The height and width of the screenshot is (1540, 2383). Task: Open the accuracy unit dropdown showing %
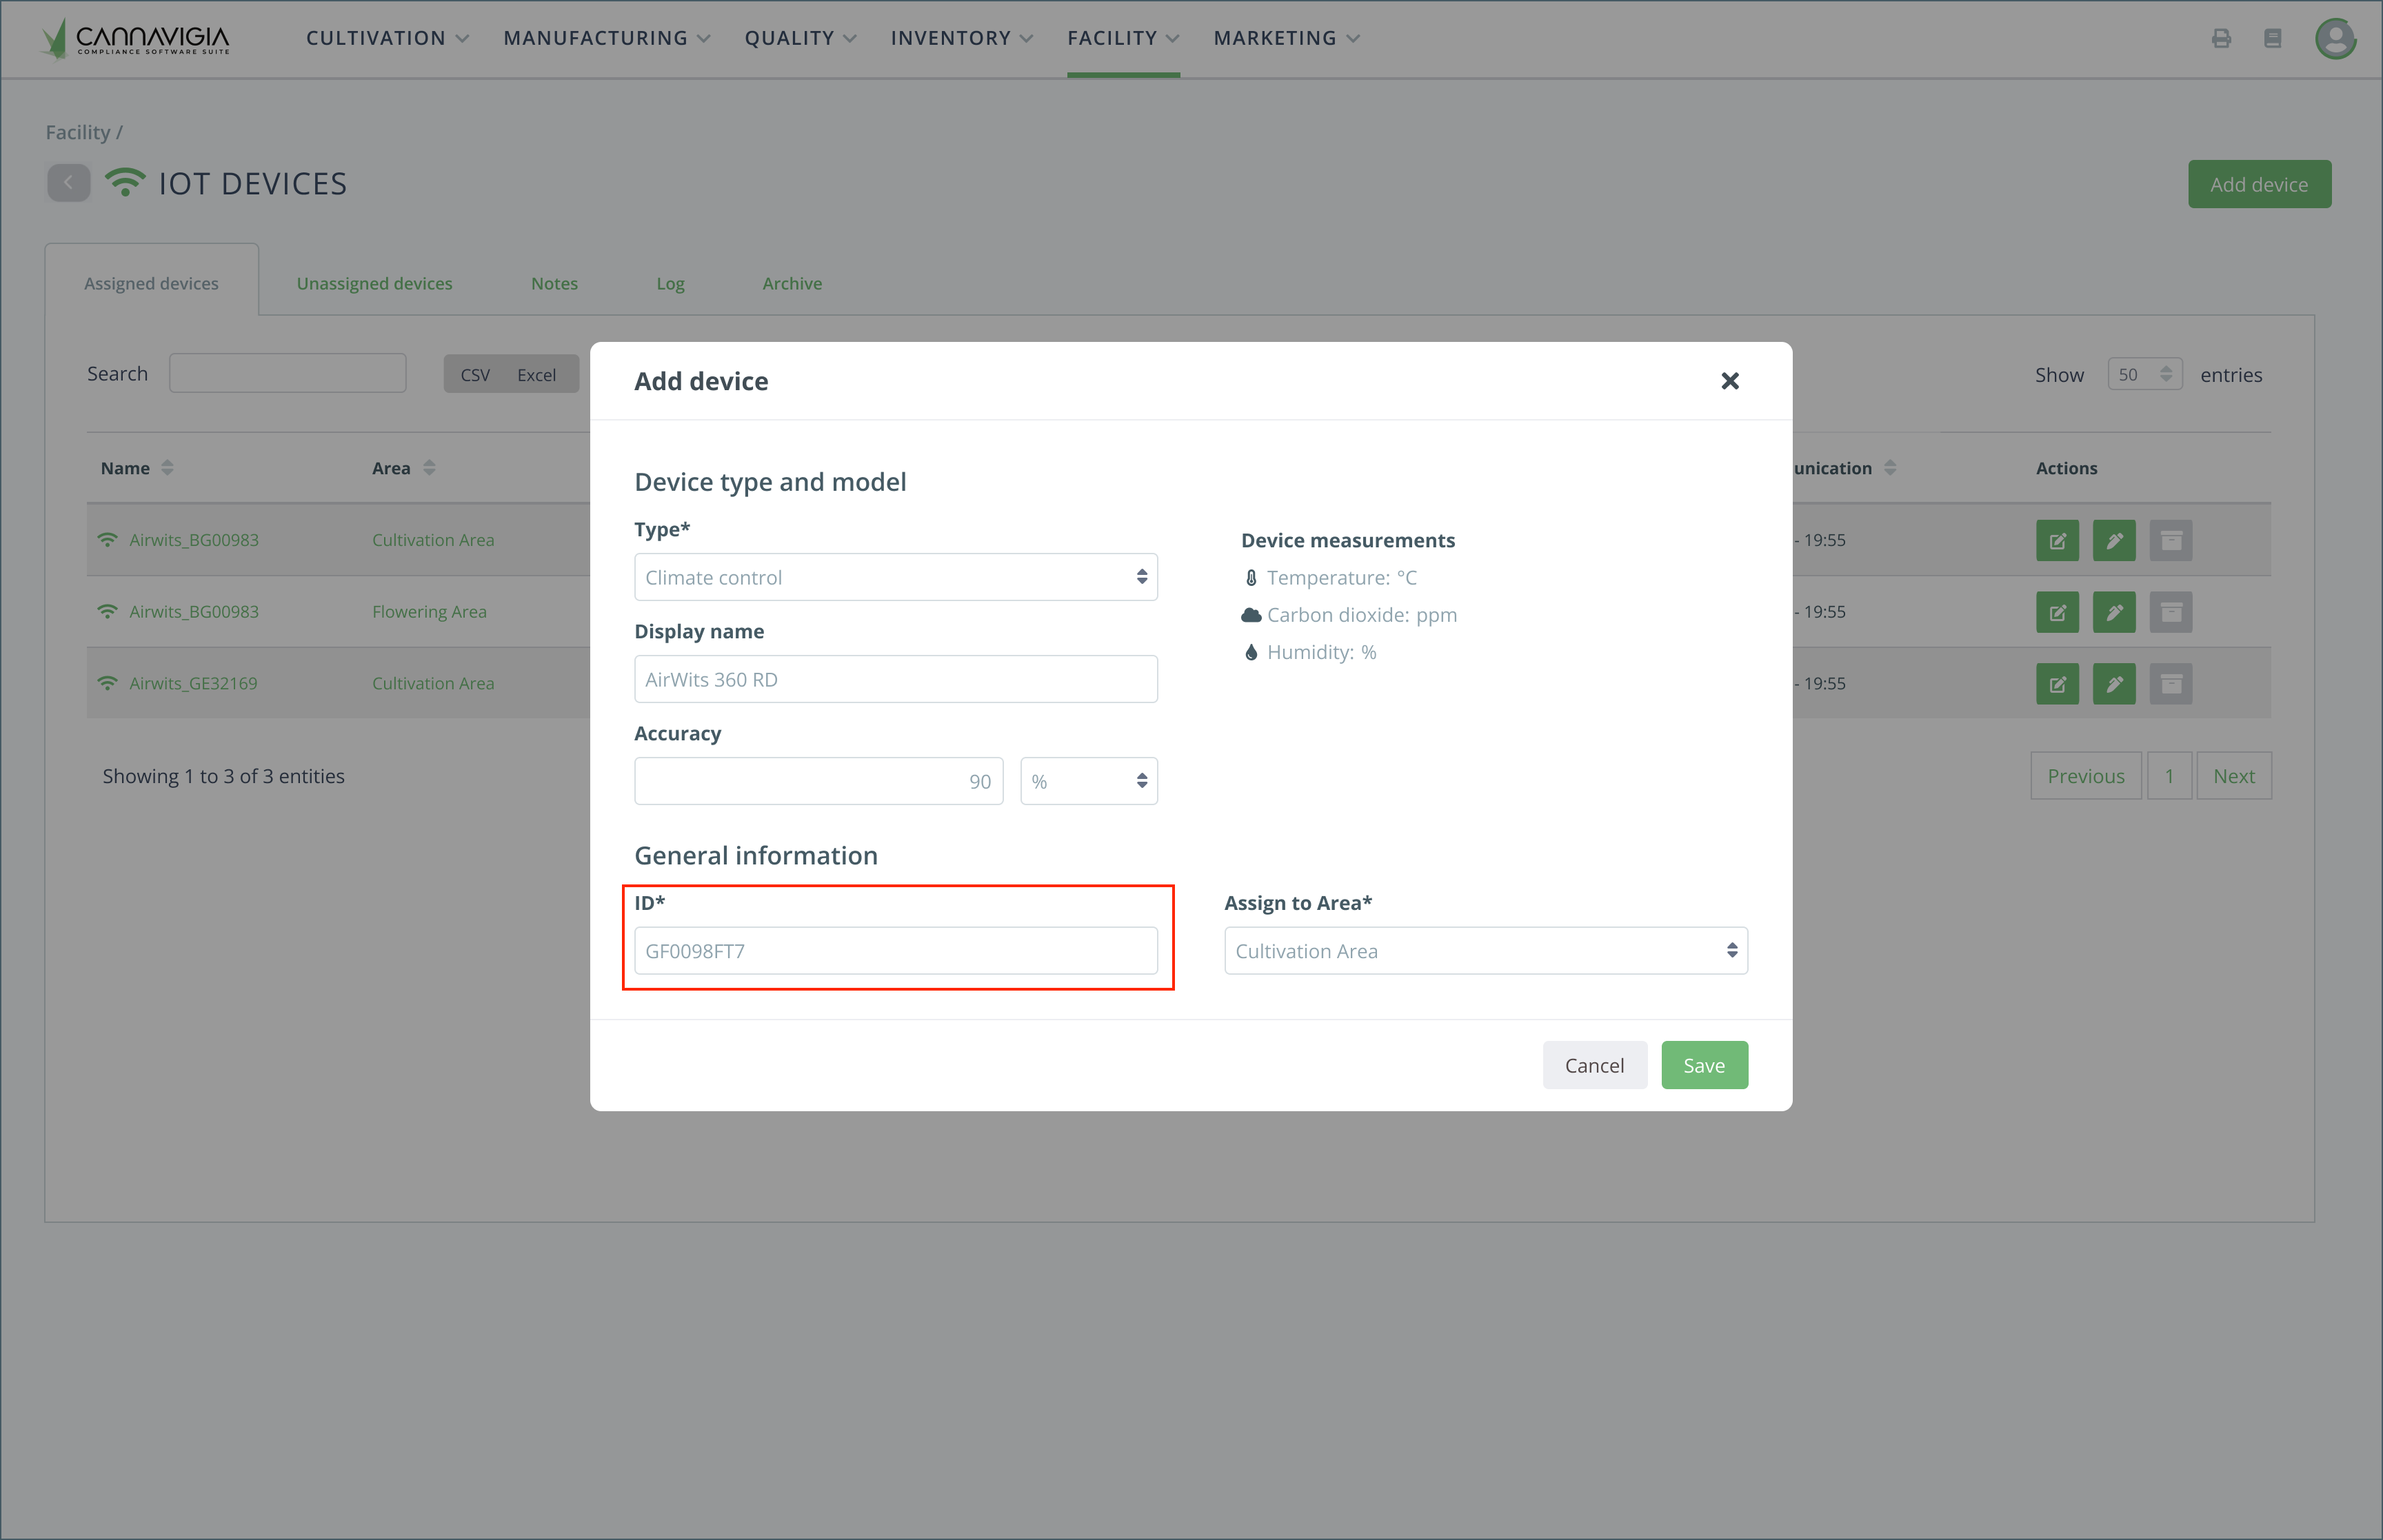click(x=1089, y=781)
